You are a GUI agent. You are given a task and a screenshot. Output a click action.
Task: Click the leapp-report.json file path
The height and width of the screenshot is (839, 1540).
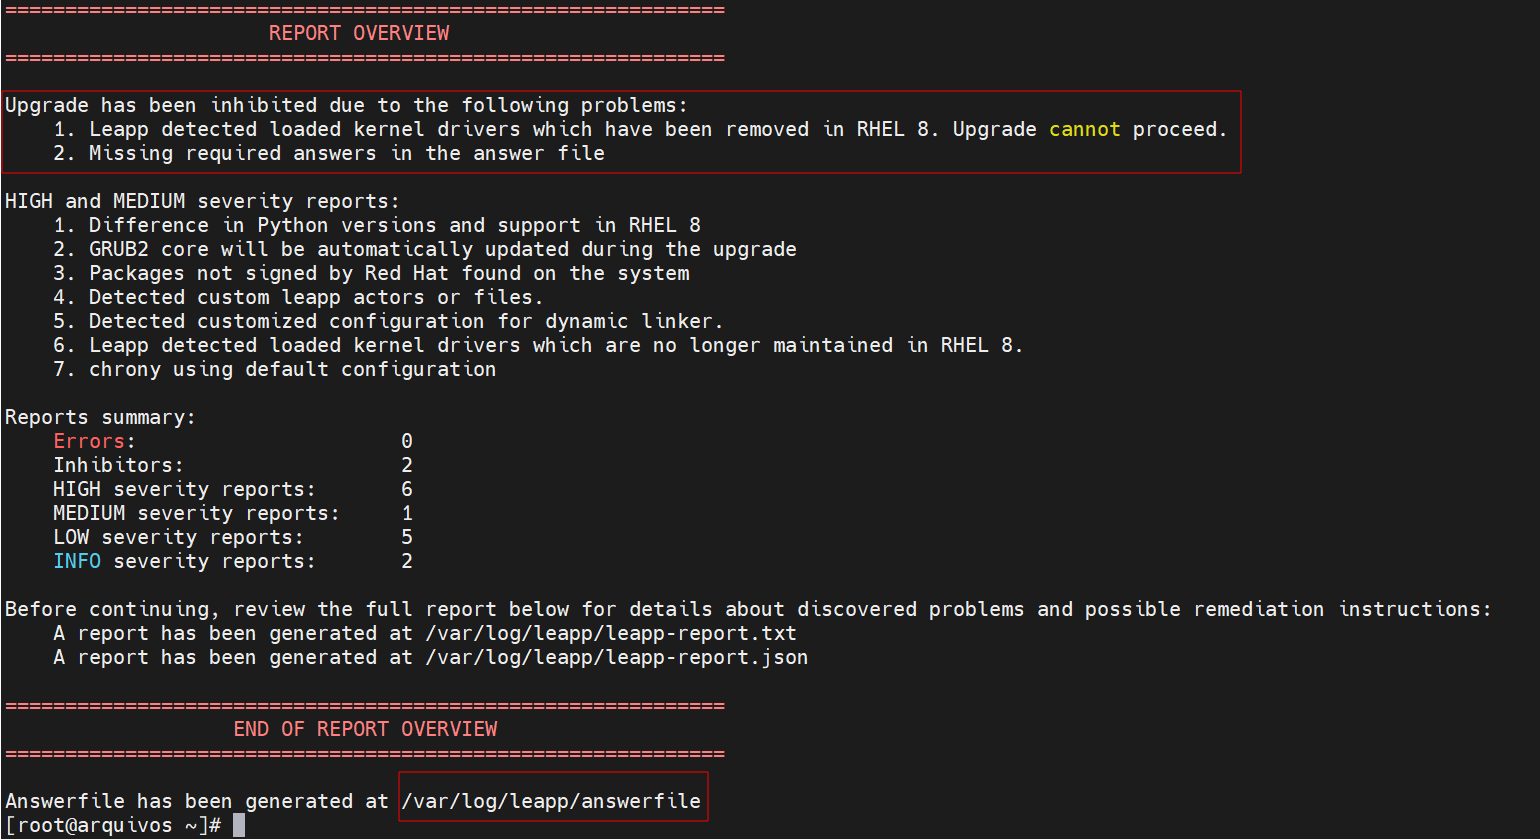616,657
